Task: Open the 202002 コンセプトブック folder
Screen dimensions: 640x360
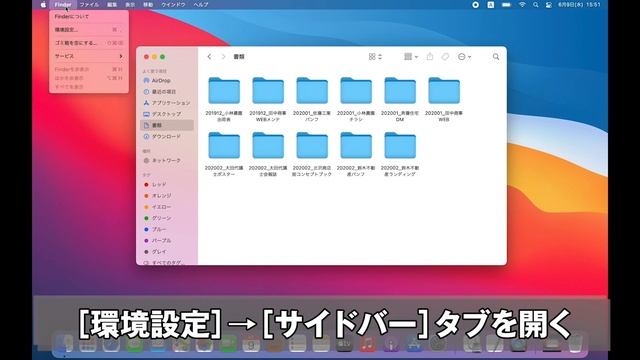Action: pos(312,145)
